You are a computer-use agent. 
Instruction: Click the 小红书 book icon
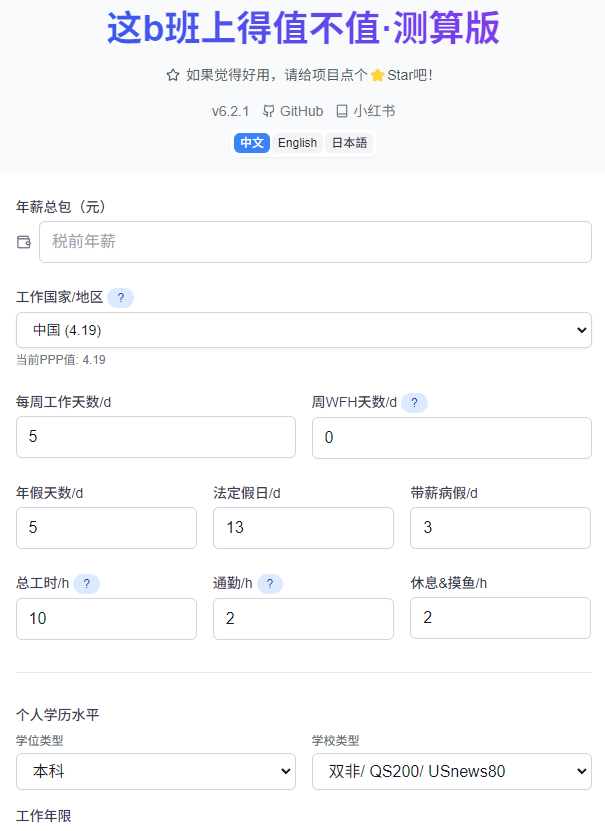tap(342, 111)
